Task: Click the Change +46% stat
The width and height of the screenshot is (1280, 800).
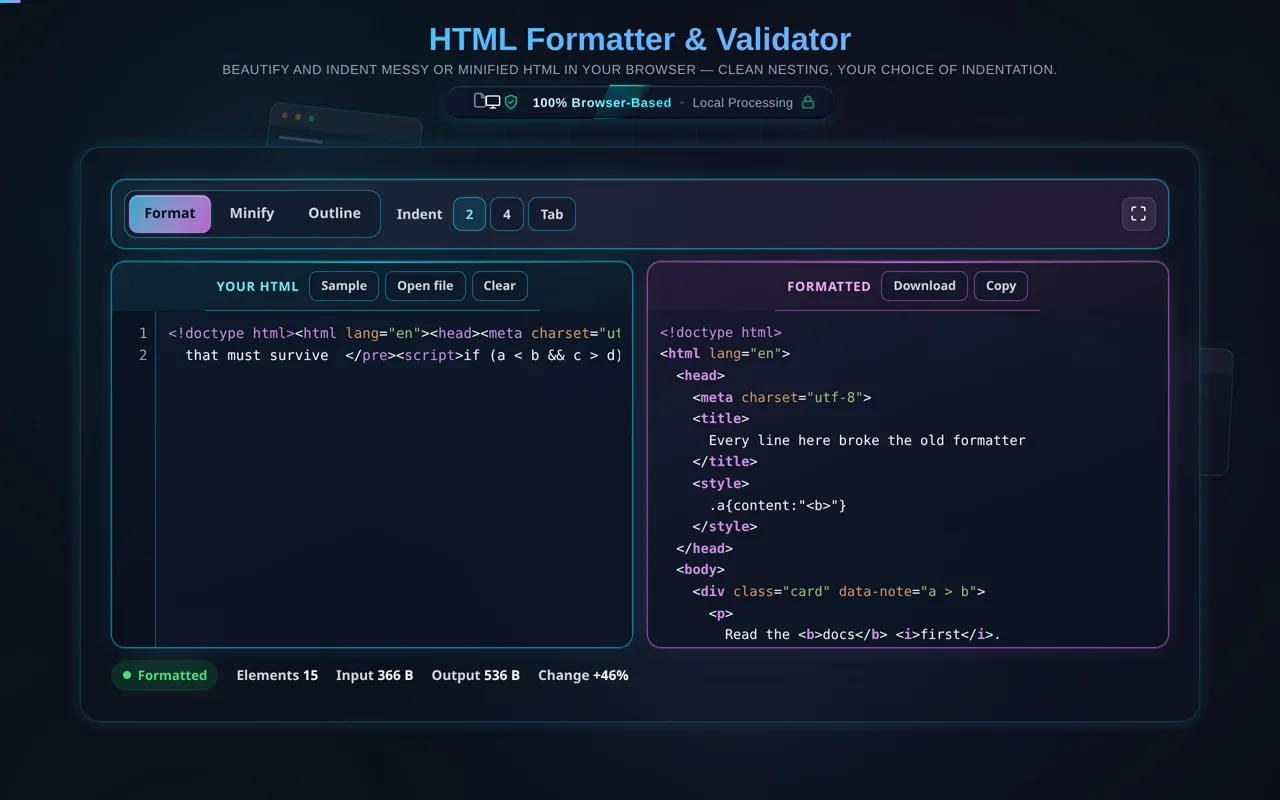Action: [x=583, y=676]
